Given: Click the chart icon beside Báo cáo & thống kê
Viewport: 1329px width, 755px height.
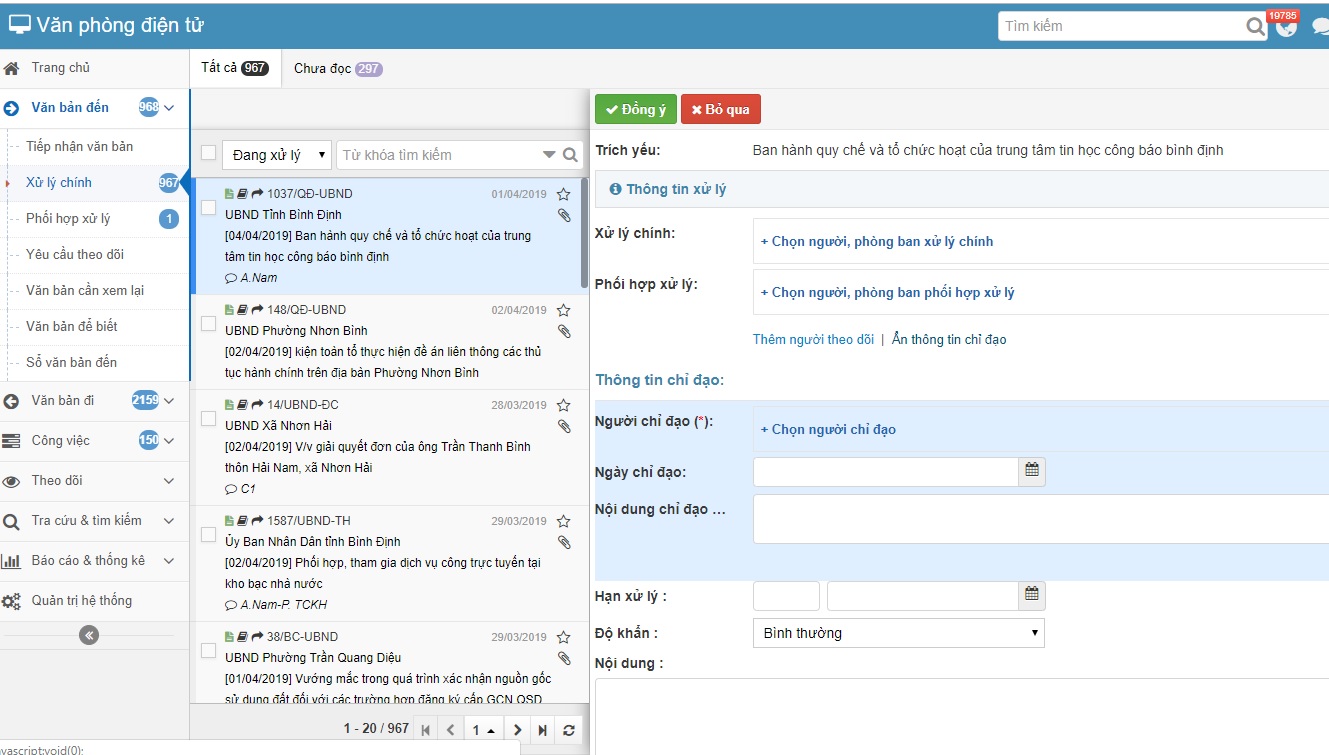Looking at the screenshot, I should tap(11, 561).
